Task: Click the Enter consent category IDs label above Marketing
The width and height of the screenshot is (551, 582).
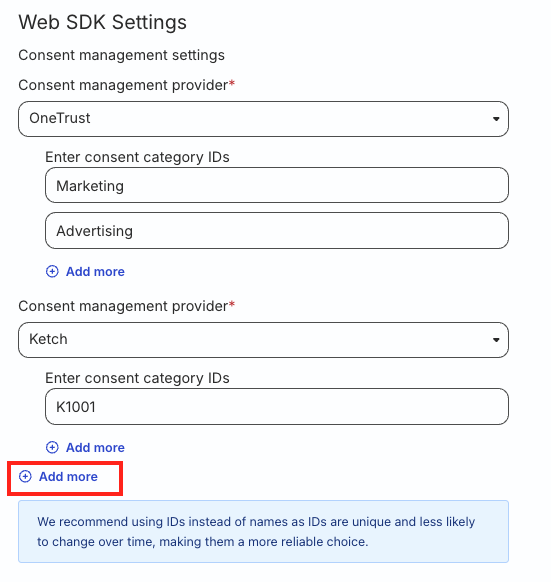Action: click(137, 157)
